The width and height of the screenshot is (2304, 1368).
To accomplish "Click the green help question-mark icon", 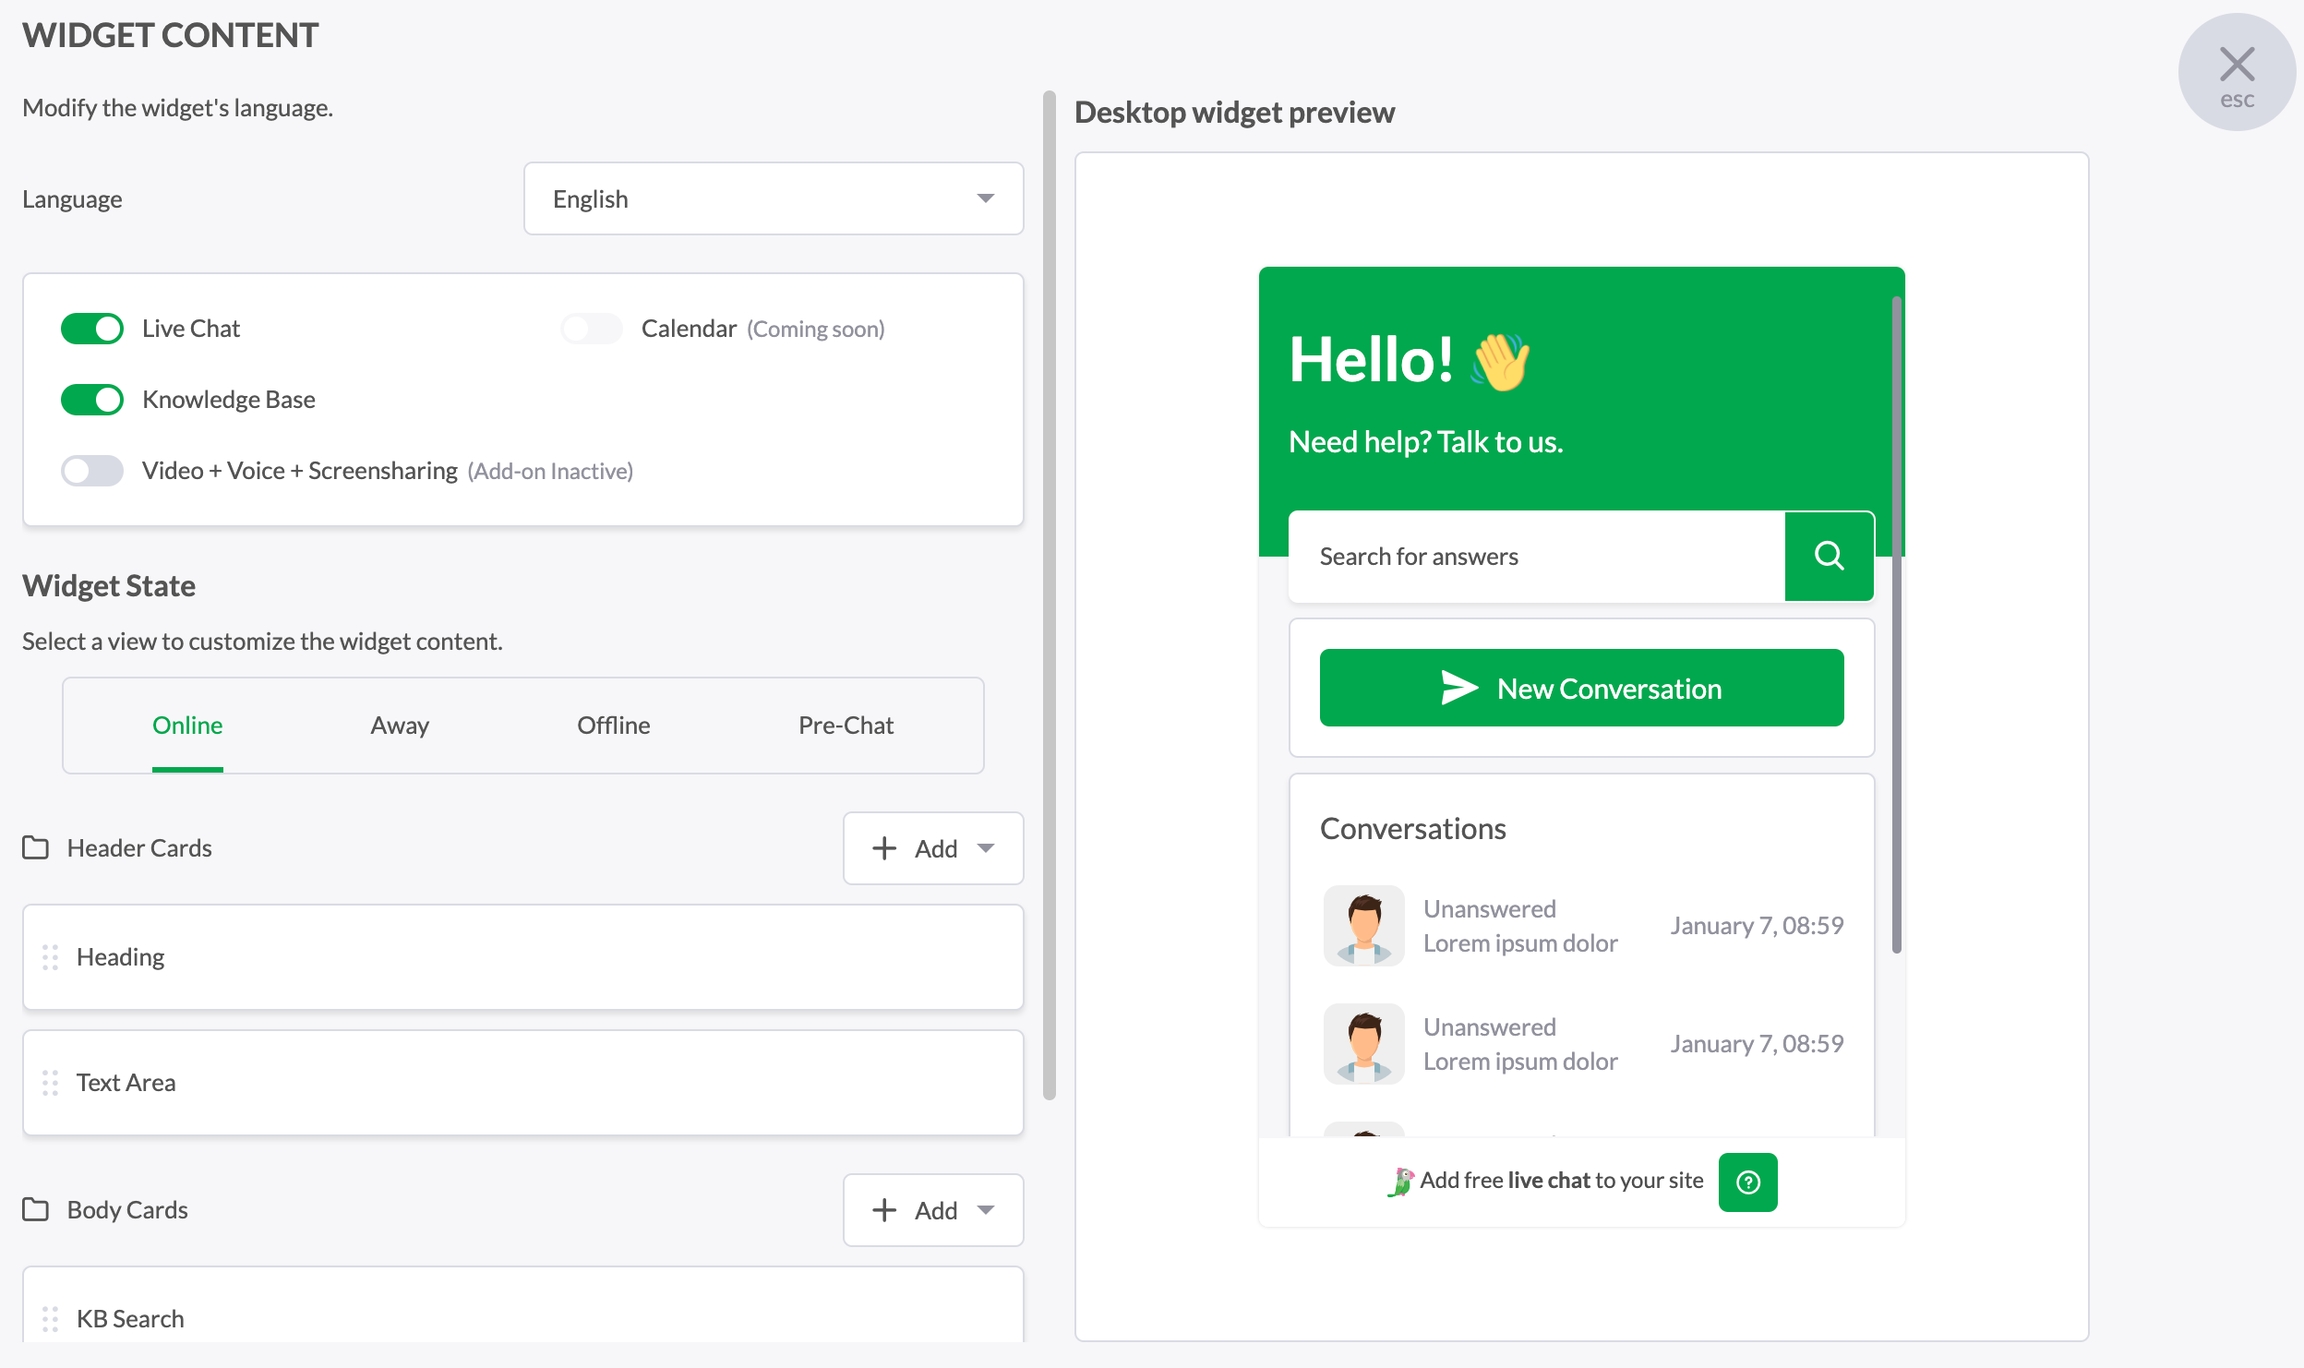I will pos(1747,1182).
